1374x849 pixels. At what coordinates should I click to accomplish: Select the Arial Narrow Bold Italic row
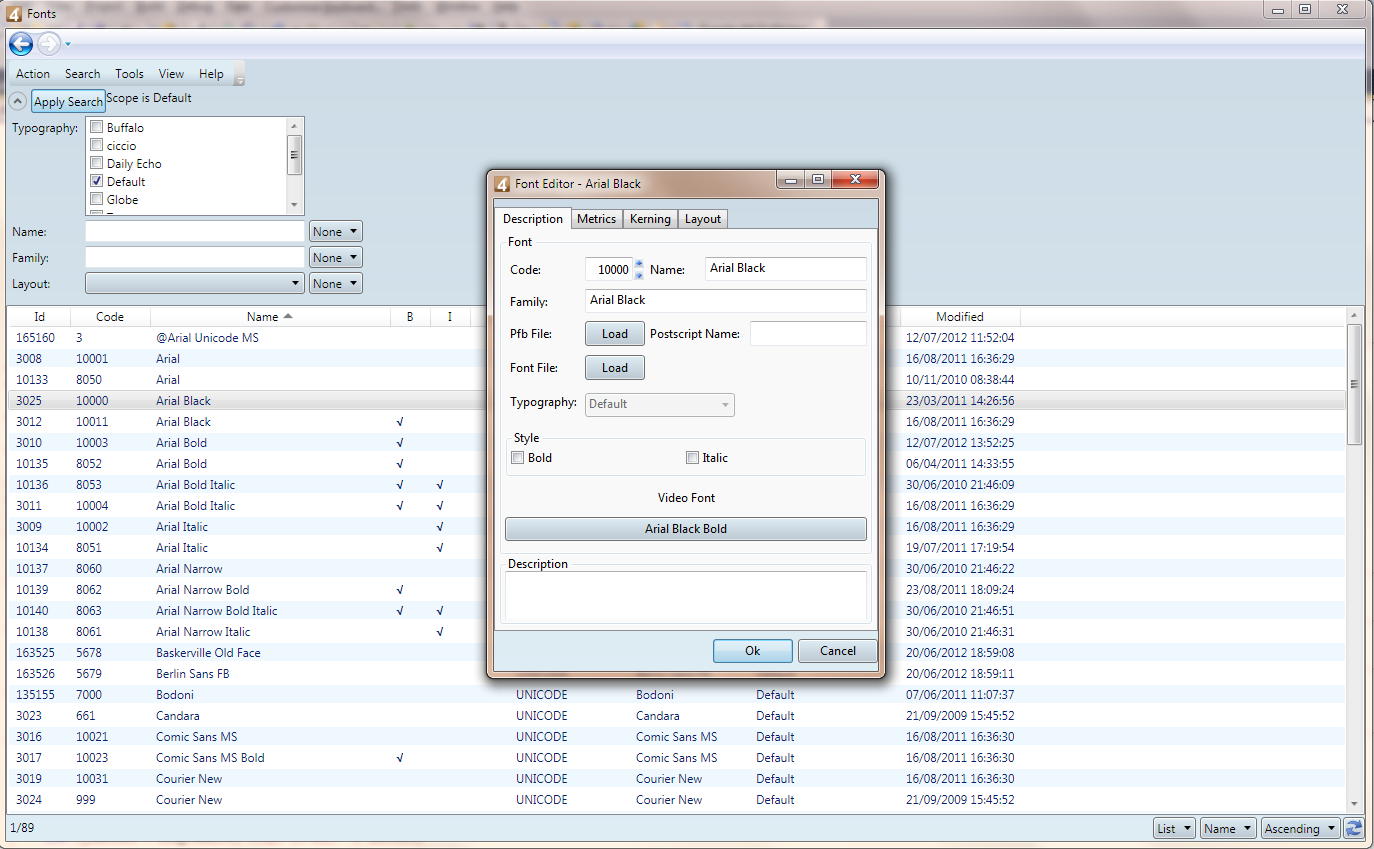(x=677, y=611)
